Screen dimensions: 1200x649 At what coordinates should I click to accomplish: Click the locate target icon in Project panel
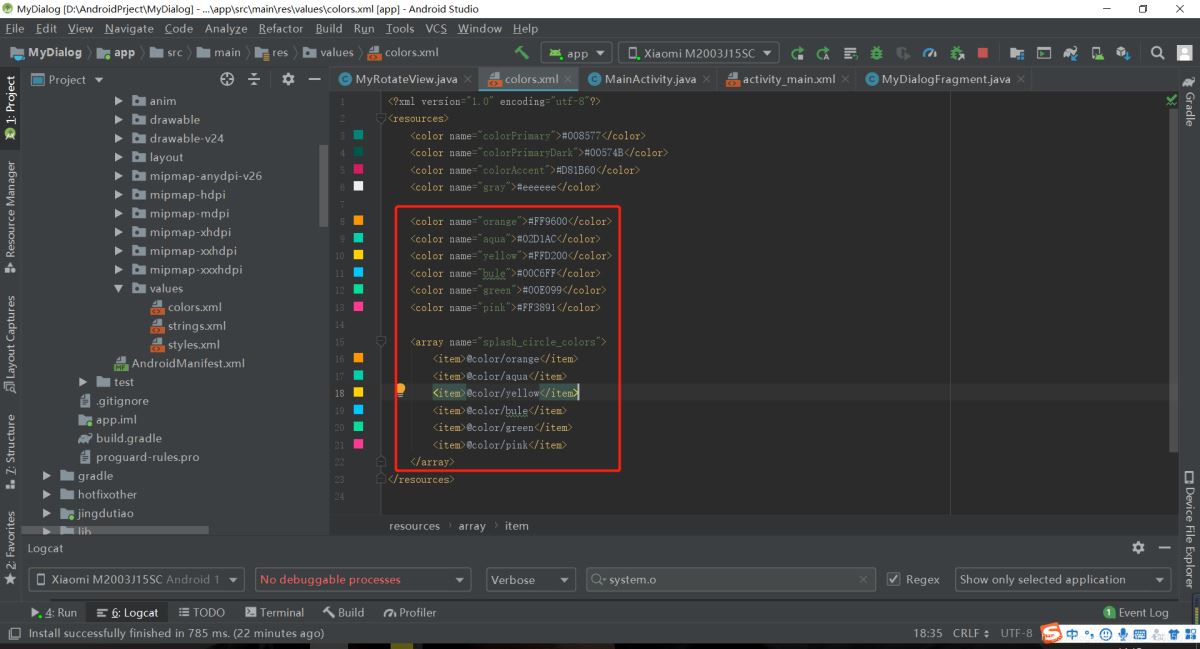(227, 80)
